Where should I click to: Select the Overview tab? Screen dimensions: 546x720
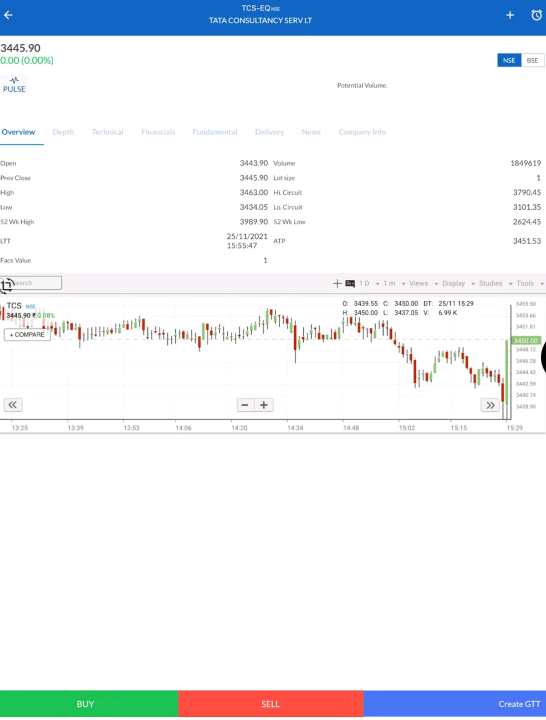click(x=18, y=132)
